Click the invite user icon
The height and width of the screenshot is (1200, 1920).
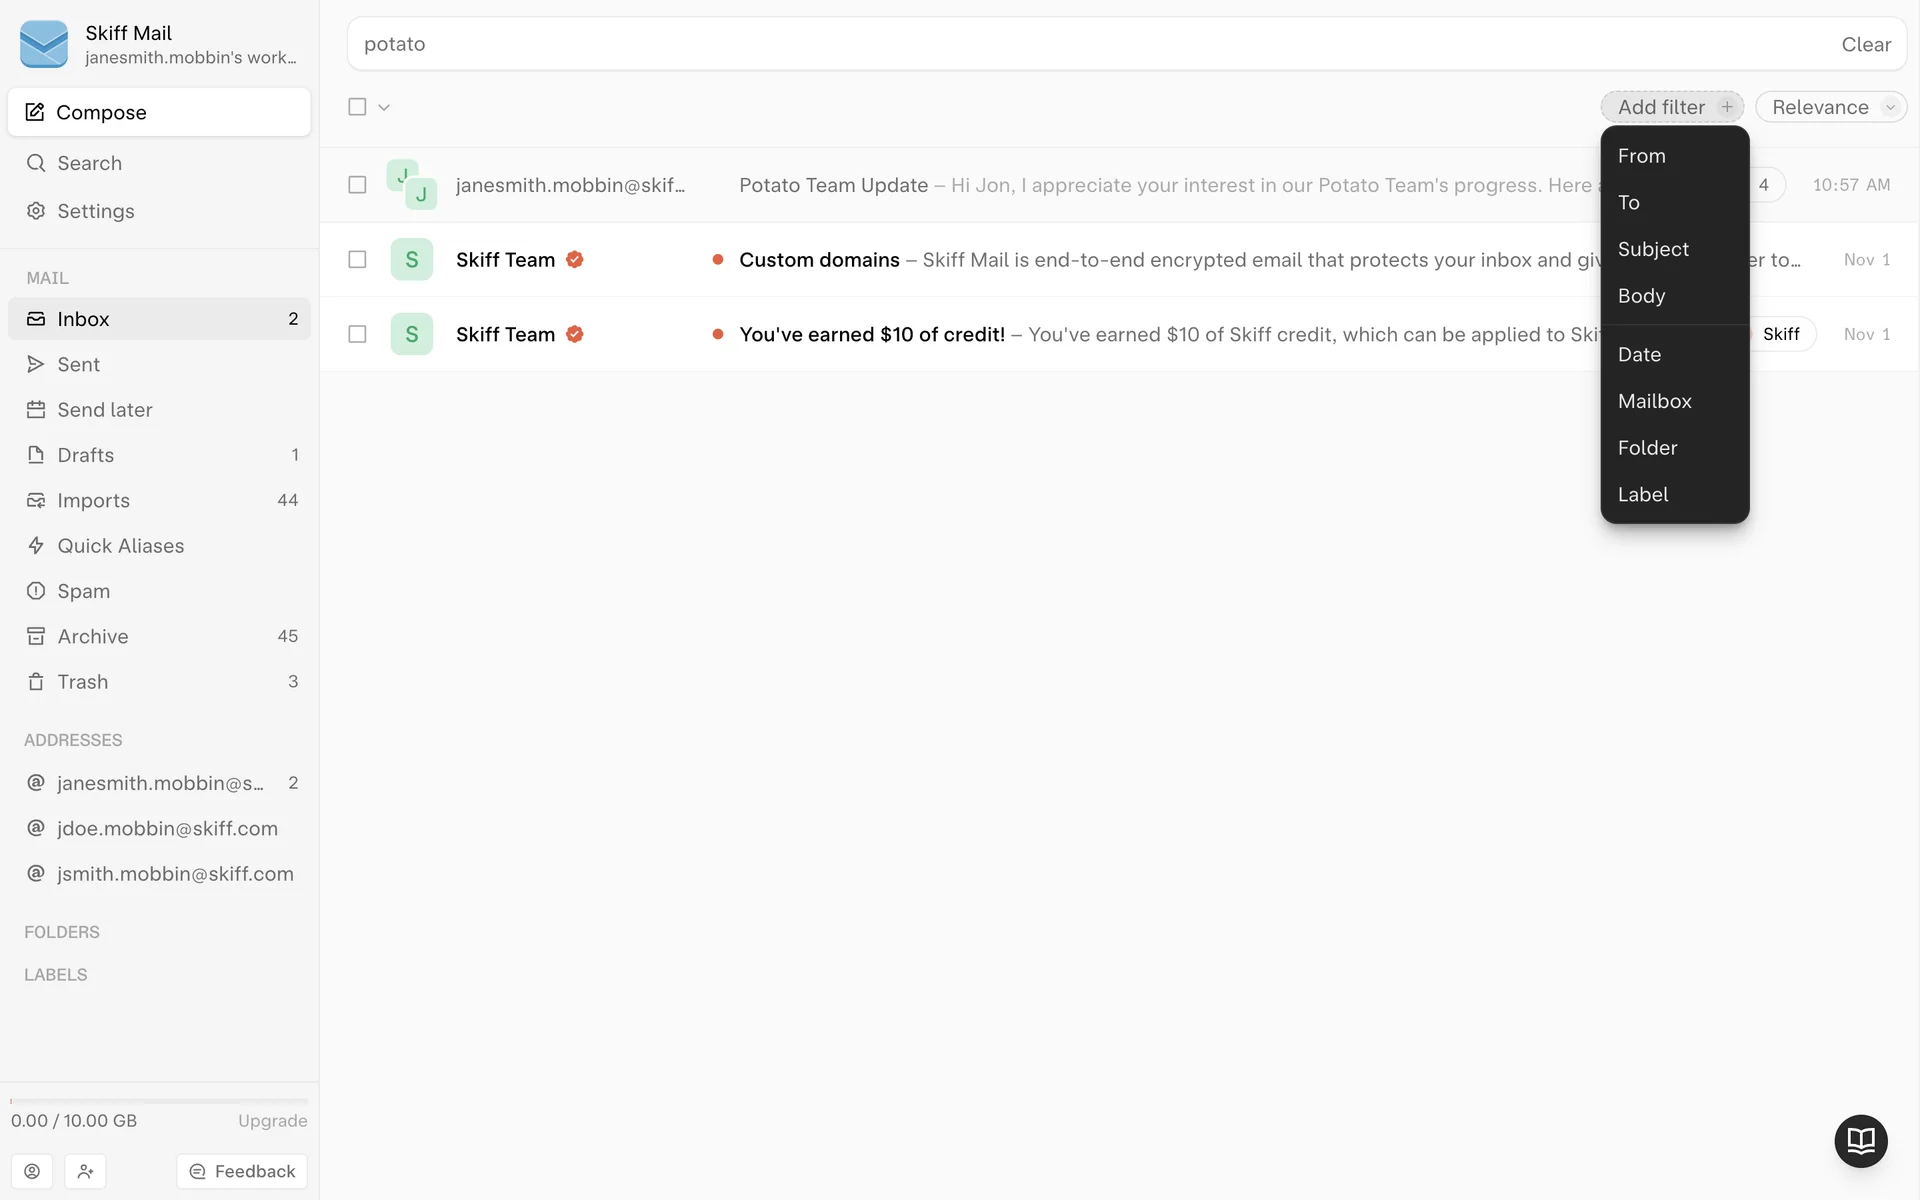(85, 1171)
